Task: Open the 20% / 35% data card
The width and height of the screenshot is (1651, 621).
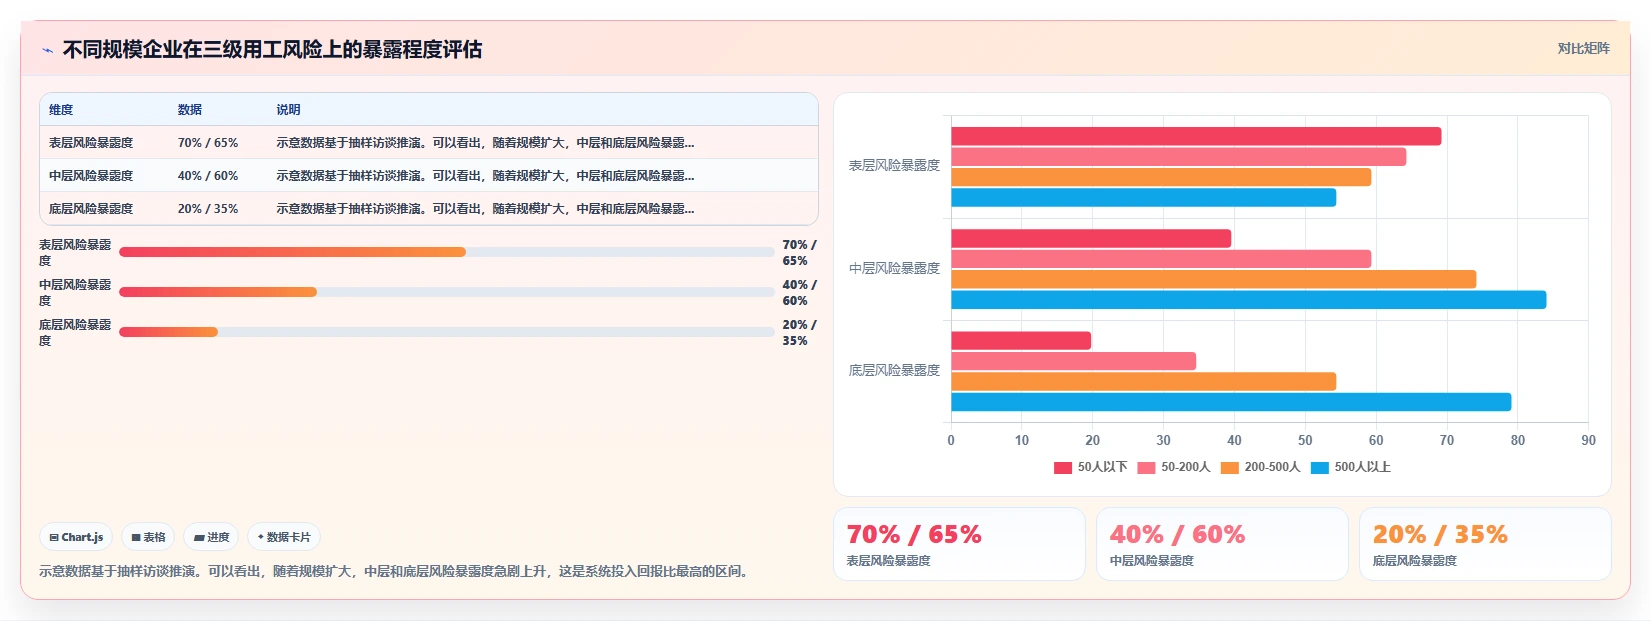Action: click(1485, 544)
